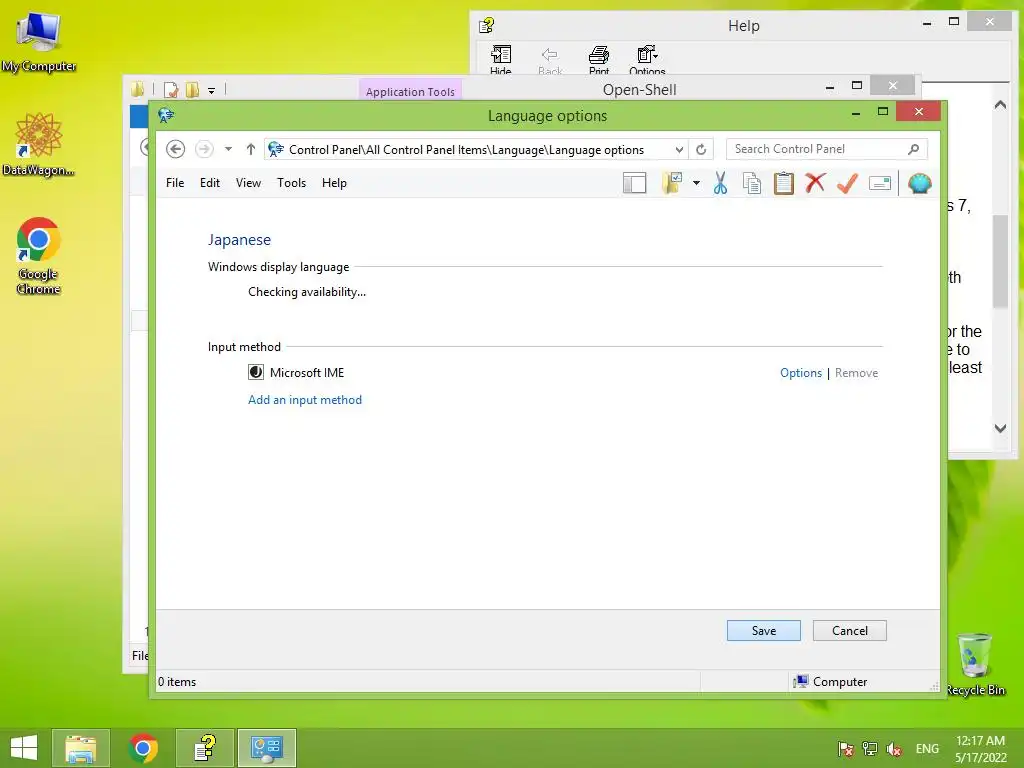Open the Tools menu
1024x768 pixels.
[291, 183]
